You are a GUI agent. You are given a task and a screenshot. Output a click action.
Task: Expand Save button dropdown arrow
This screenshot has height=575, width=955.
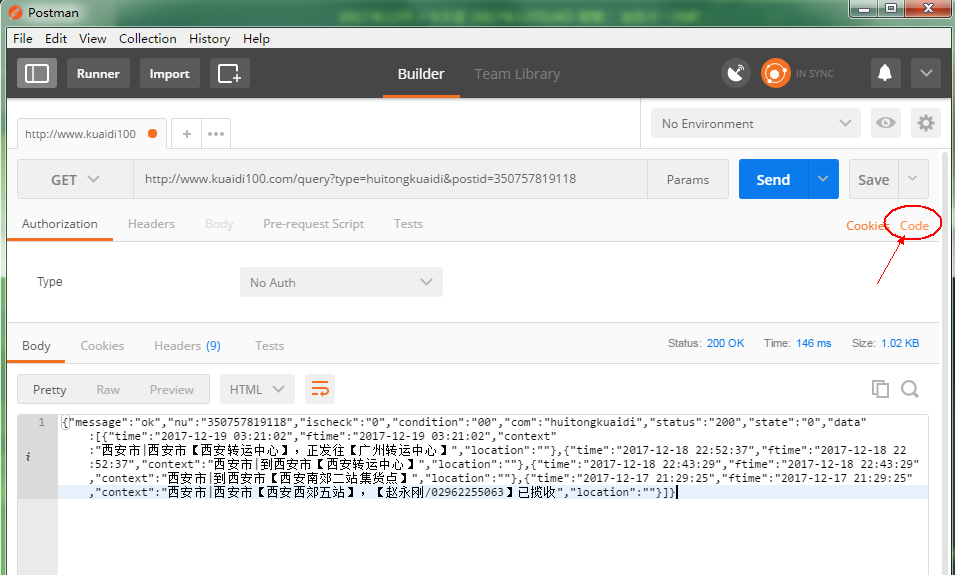tap(912, 179)
